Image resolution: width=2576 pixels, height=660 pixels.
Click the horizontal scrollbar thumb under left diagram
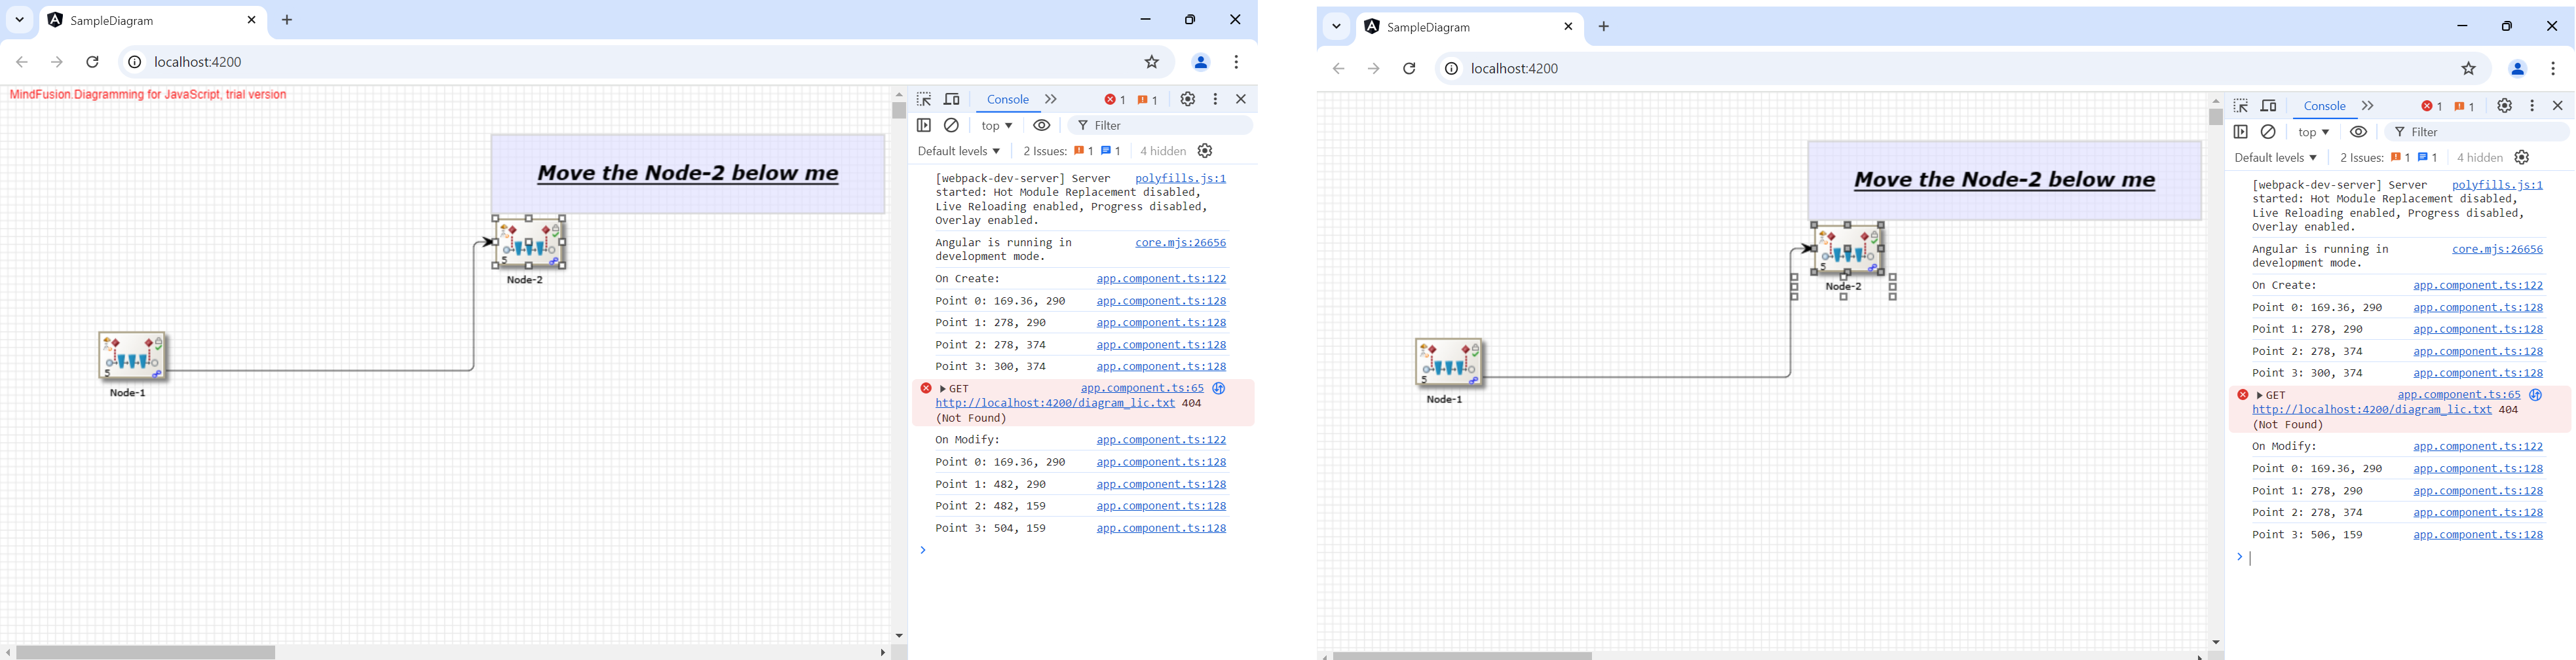click(x=146, y=653)
